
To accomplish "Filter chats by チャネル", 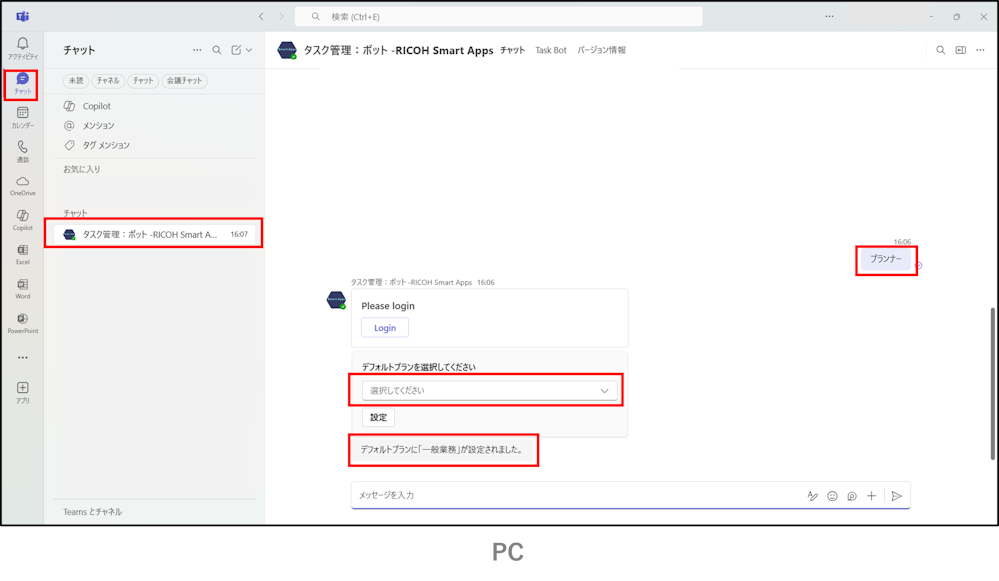I will (x=108, y=81).
